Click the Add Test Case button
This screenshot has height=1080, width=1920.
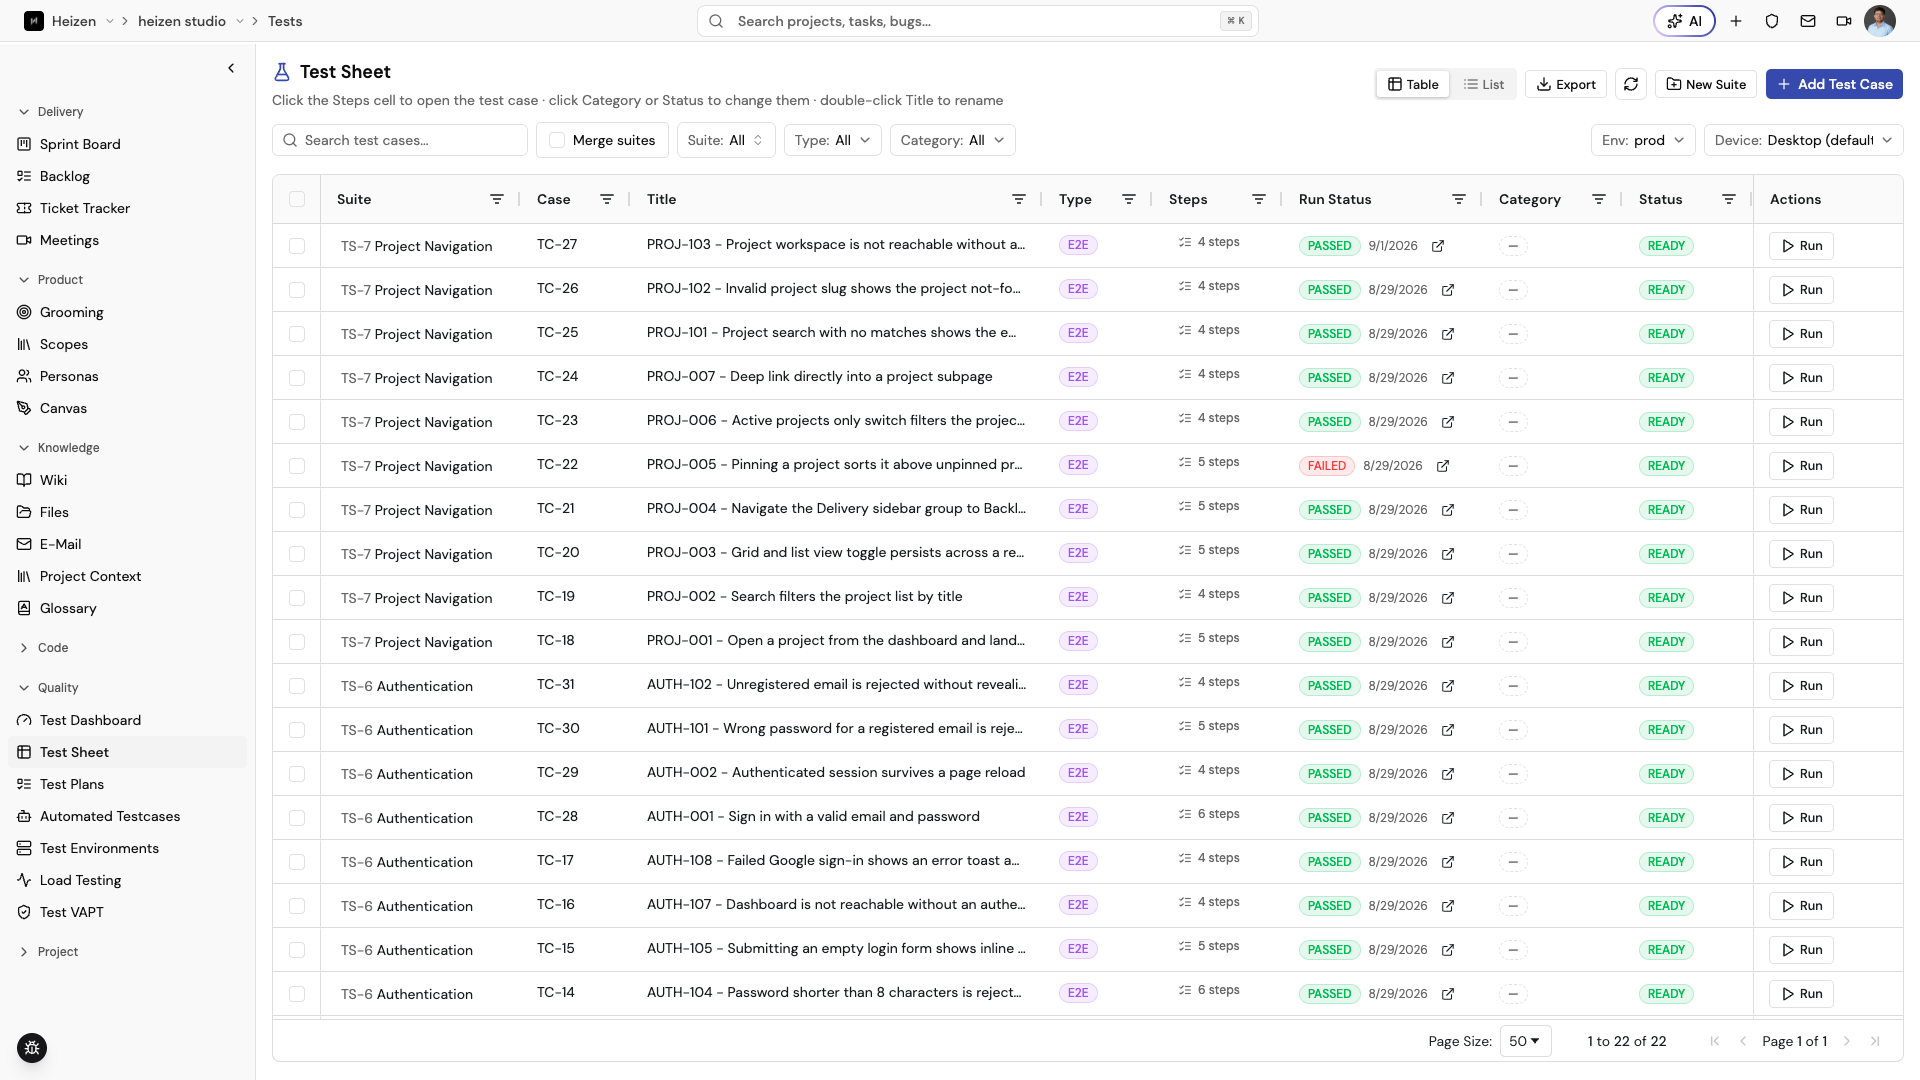pyautogui.click(x=1834, y=84)
